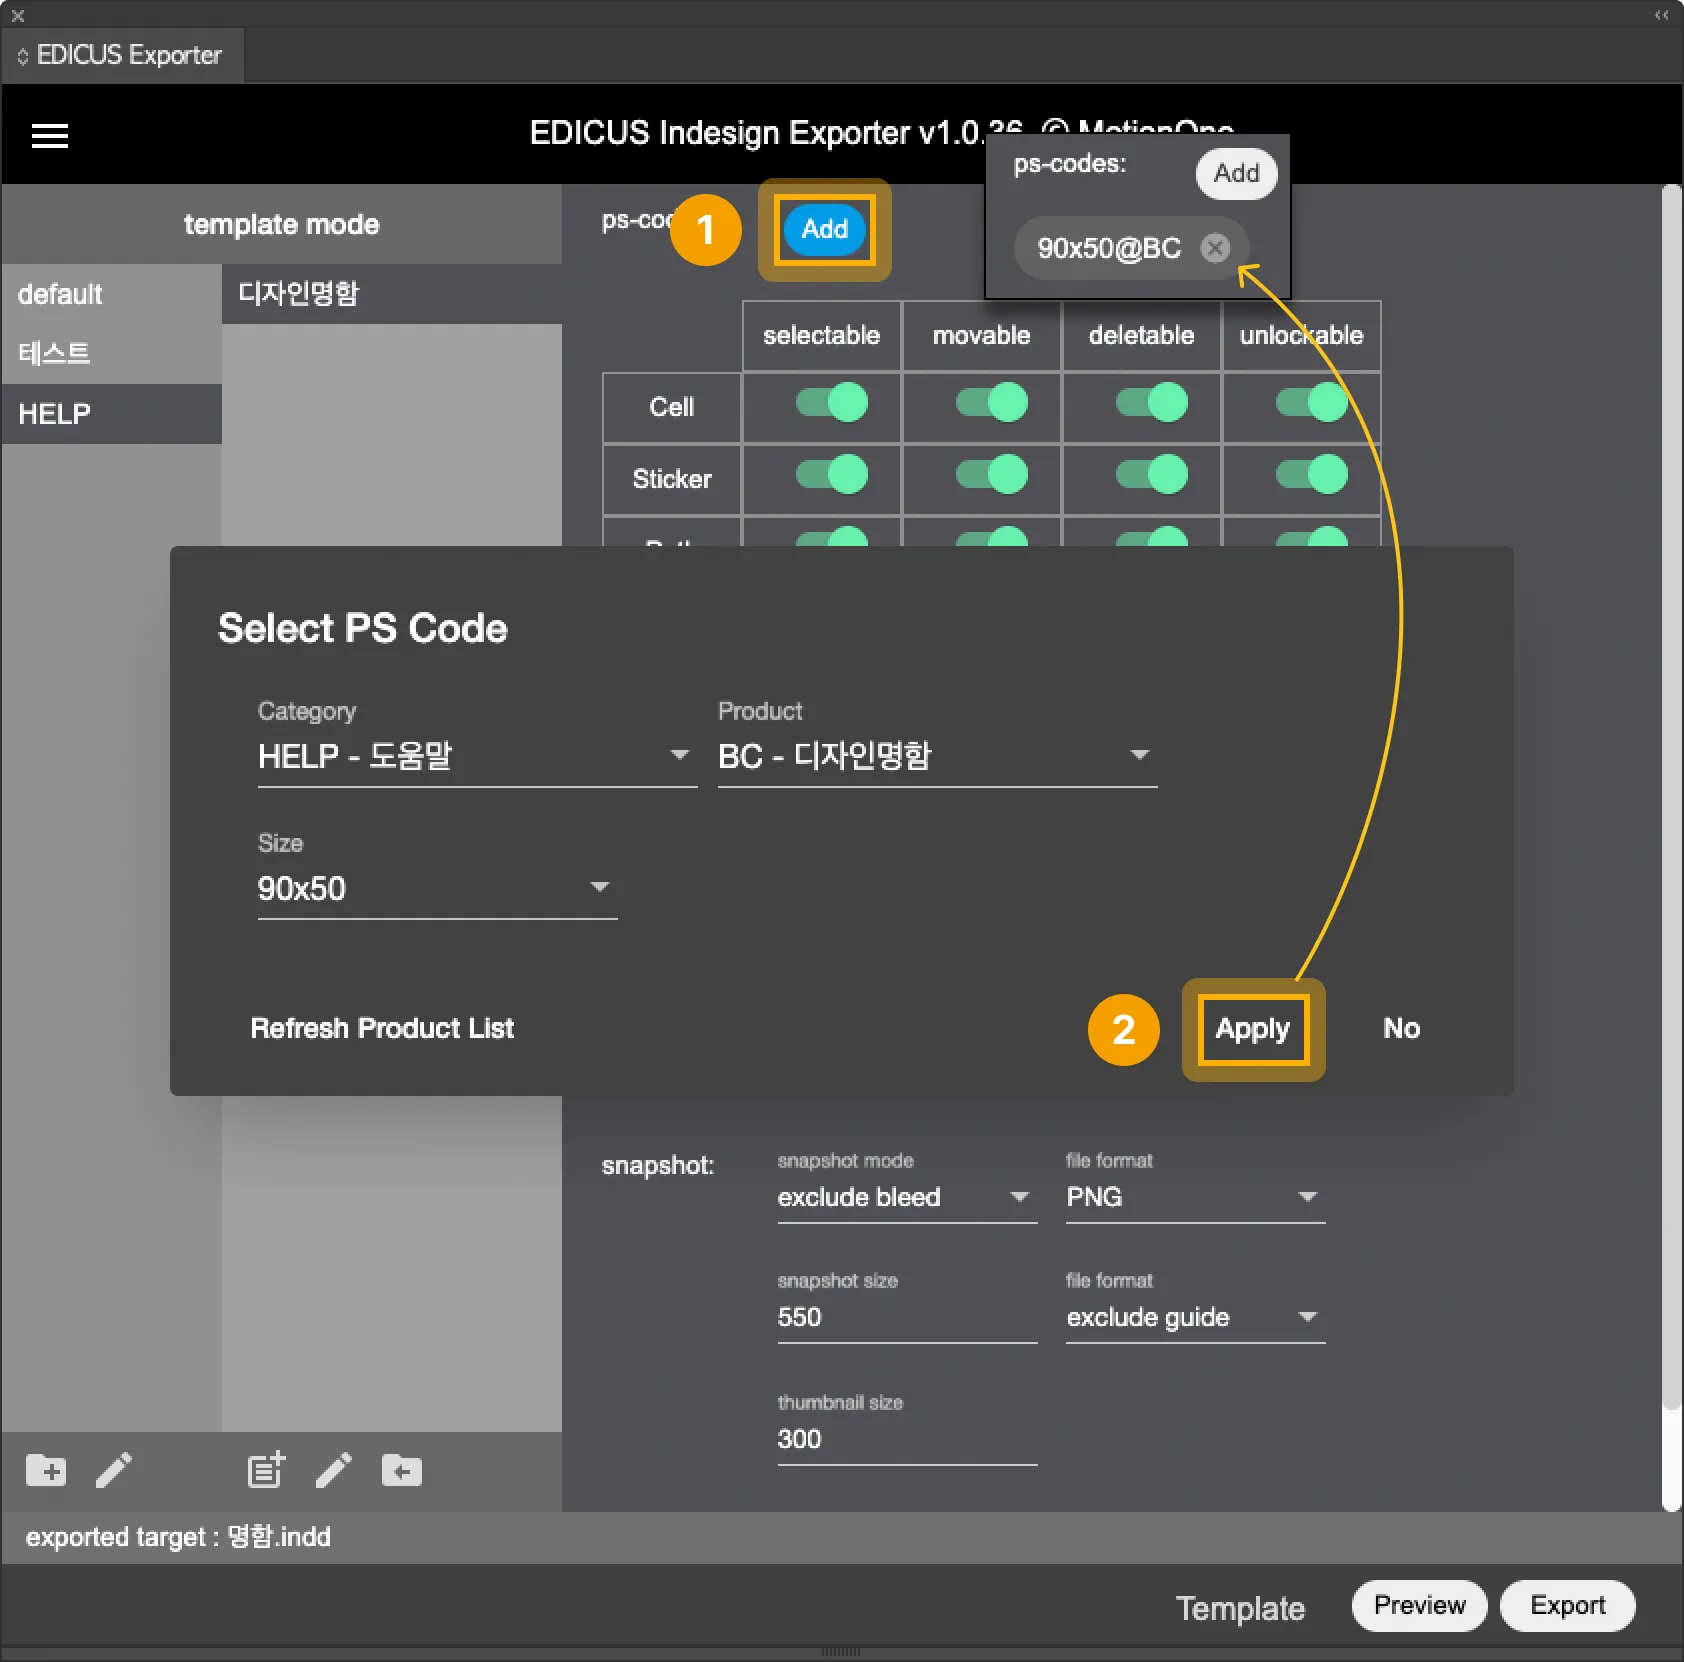
Task: Edit template pencil icon beside add-template icon
Action: pyautogui.click(x=334, y=1470)
